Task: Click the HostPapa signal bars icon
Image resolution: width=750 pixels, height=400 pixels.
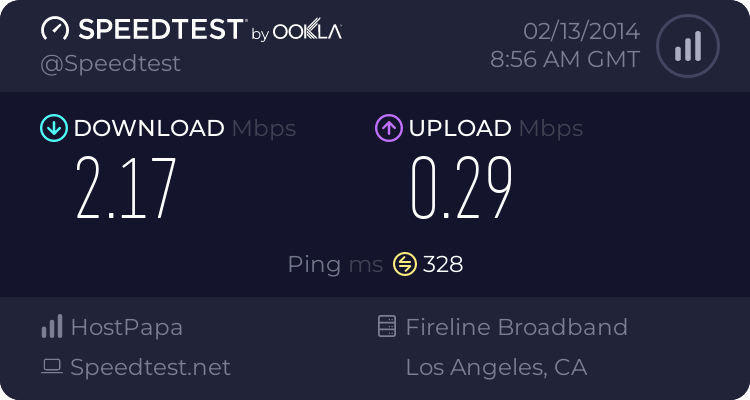Action: 52,327
